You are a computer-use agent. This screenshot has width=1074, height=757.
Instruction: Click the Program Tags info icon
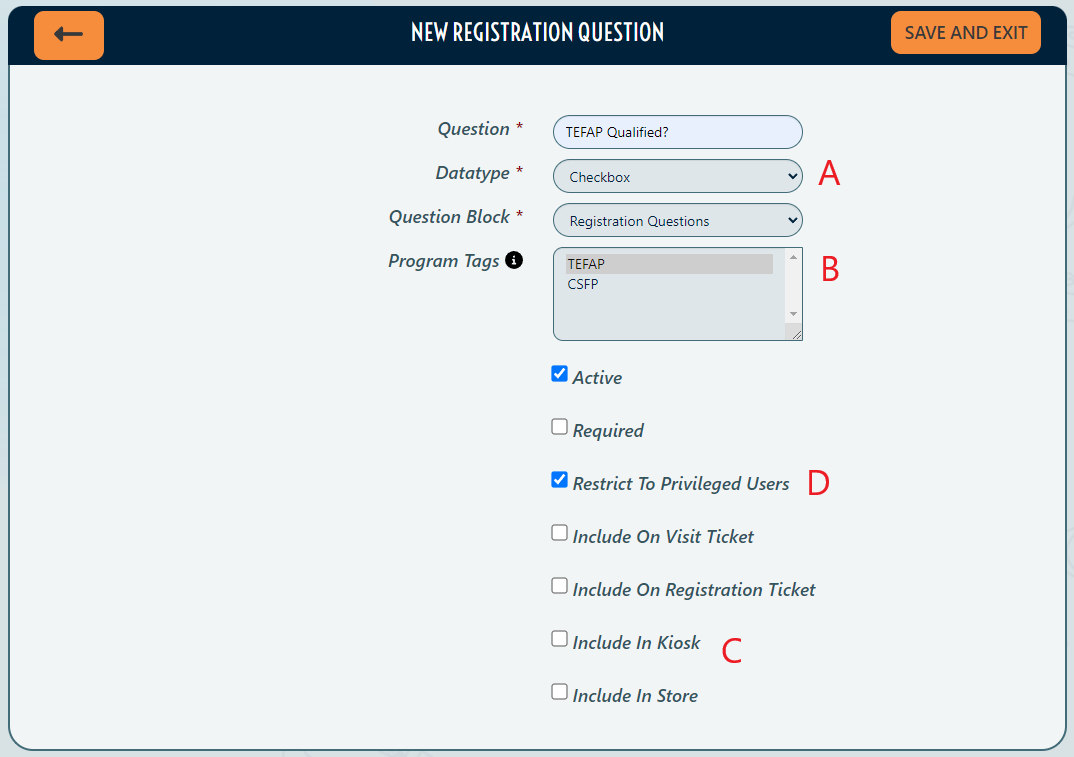click(x=514, y=261)
